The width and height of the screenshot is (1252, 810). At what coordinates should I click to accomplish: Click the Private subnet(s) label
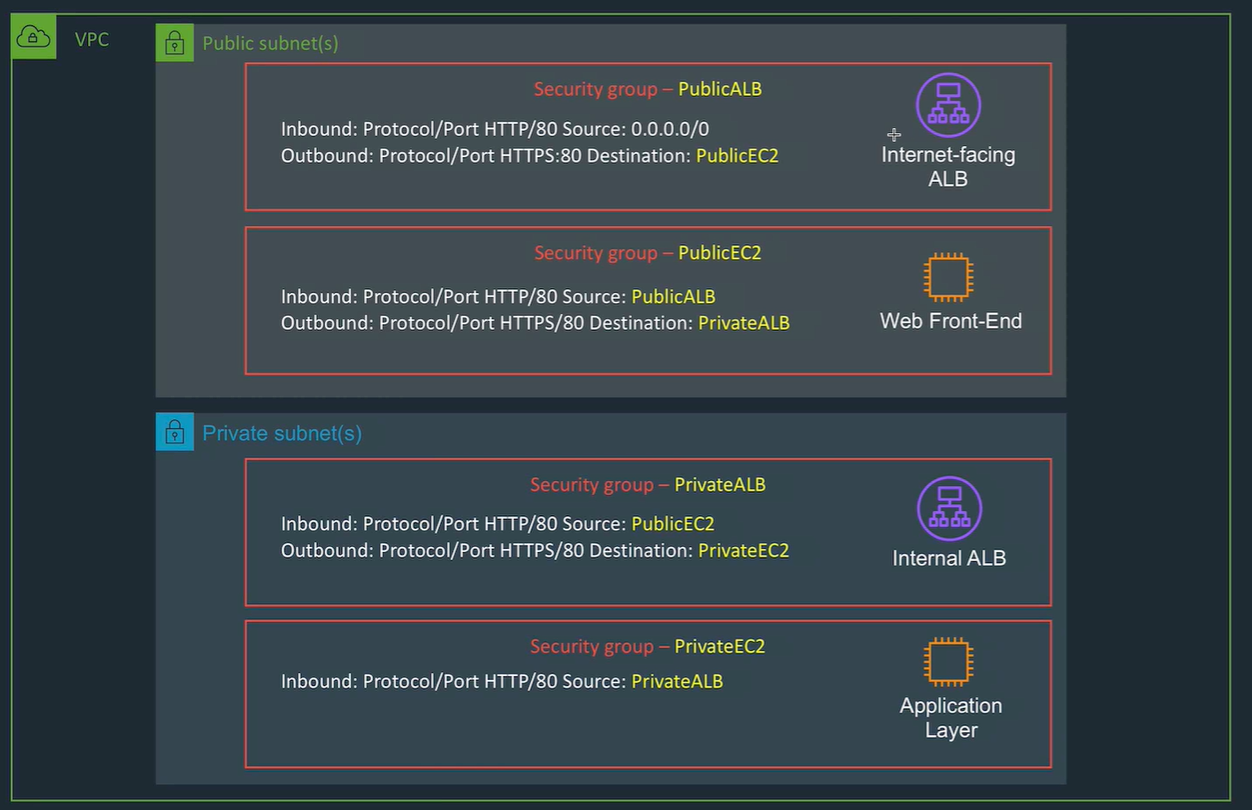(x=282, y=433)
